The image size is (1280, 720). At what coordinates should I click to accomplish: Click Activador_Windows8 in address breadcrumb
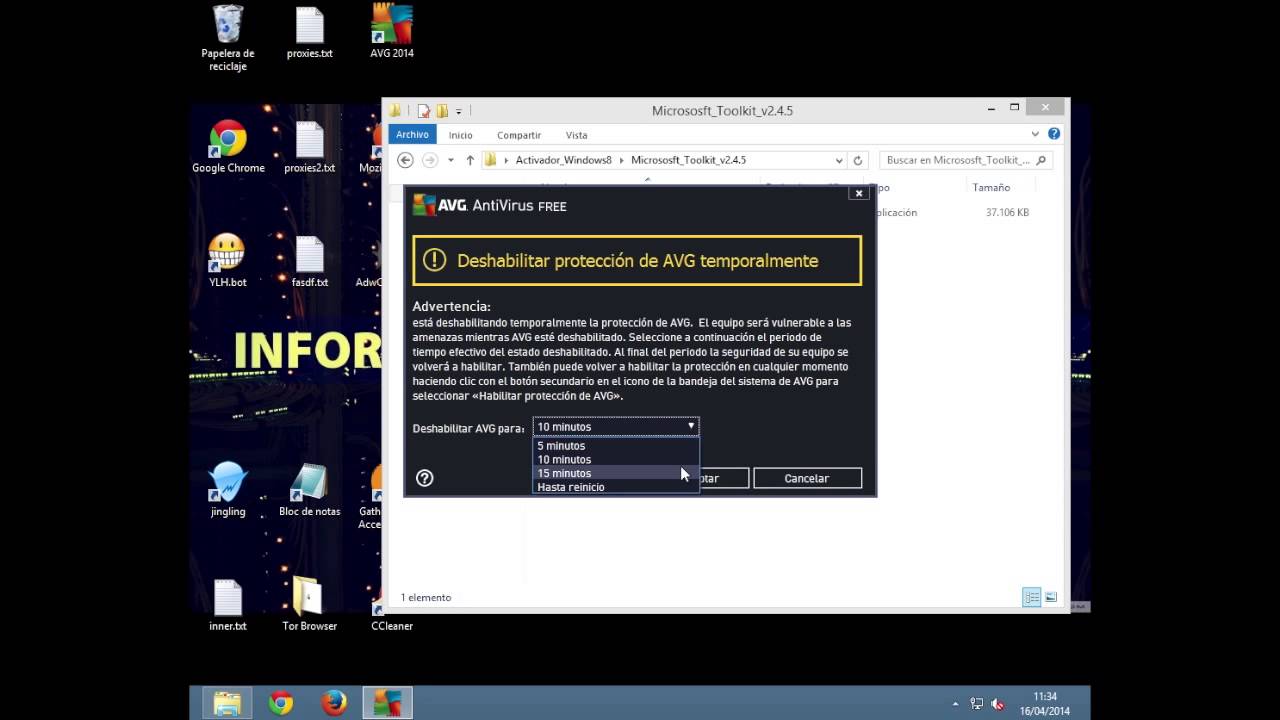pos(563,160)
